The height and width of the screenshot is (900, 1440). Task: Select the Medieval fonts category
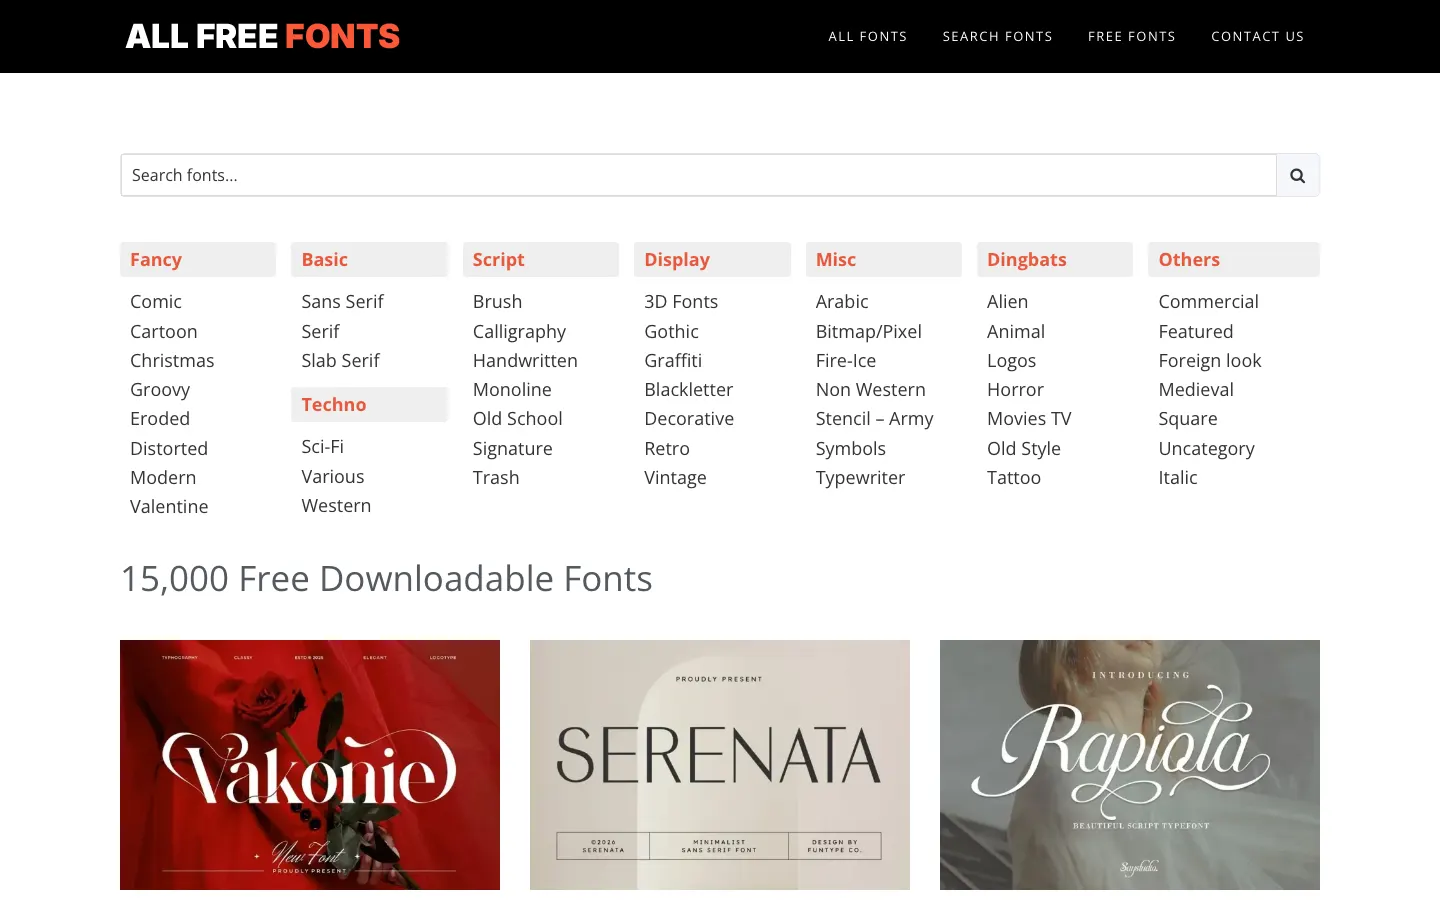coord(1195,389)
